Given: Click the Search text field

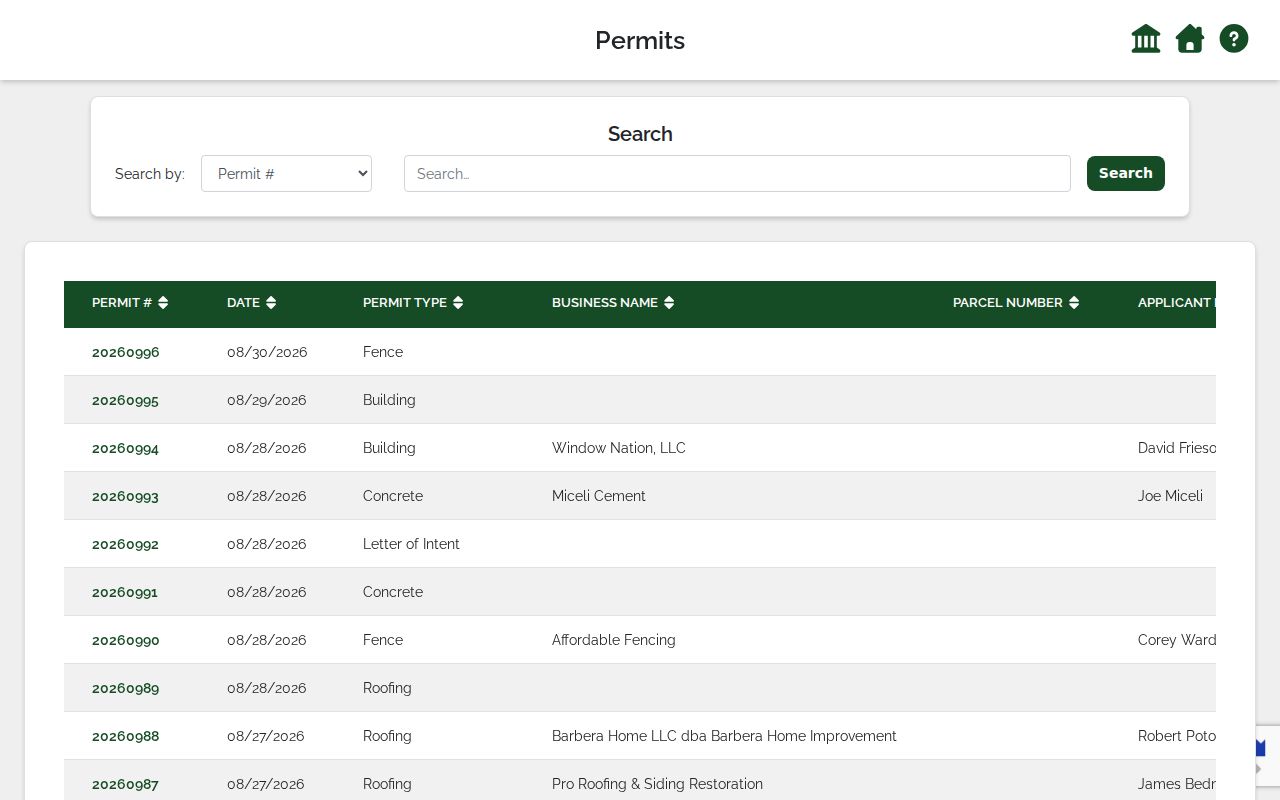Looking at the screenshot, I should coord(737,173).
